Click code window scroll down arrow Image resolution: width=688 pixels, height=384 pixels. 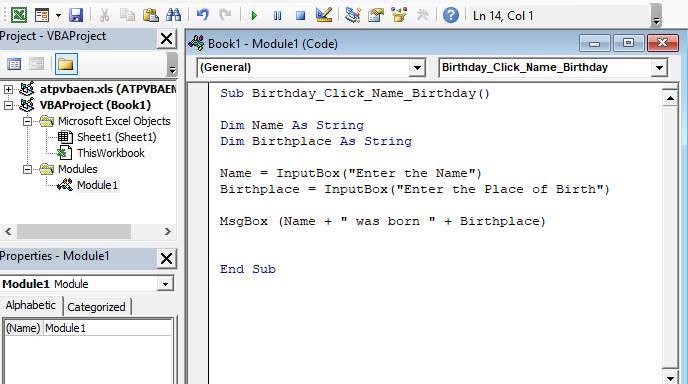[x=670, y=378]
